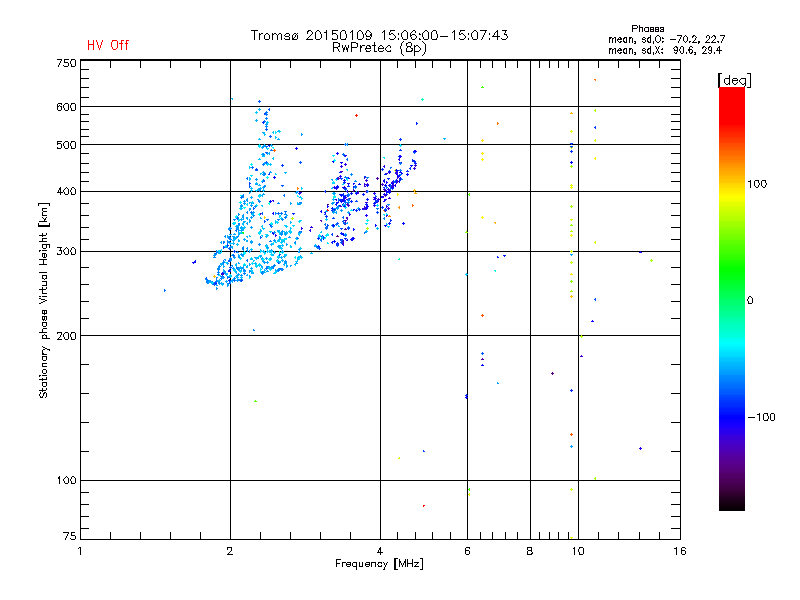Click the y-axis '500' tick label
This screenshot has width=800, height=600.
tap(66, 145)
